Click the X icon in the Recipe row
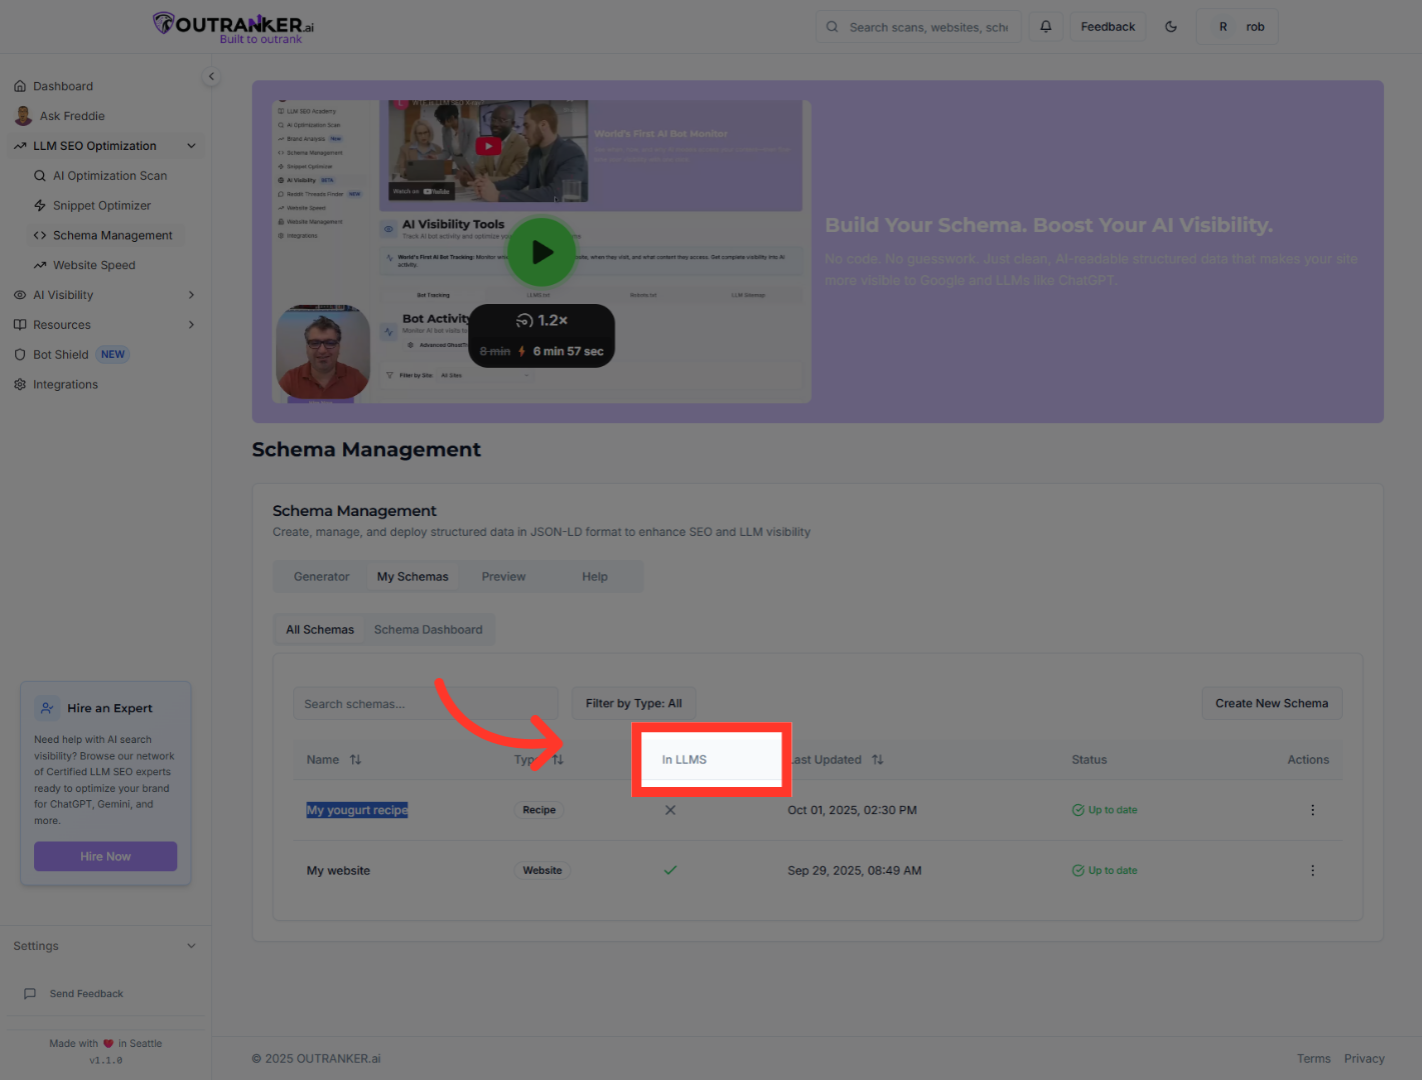 (670, 810)
